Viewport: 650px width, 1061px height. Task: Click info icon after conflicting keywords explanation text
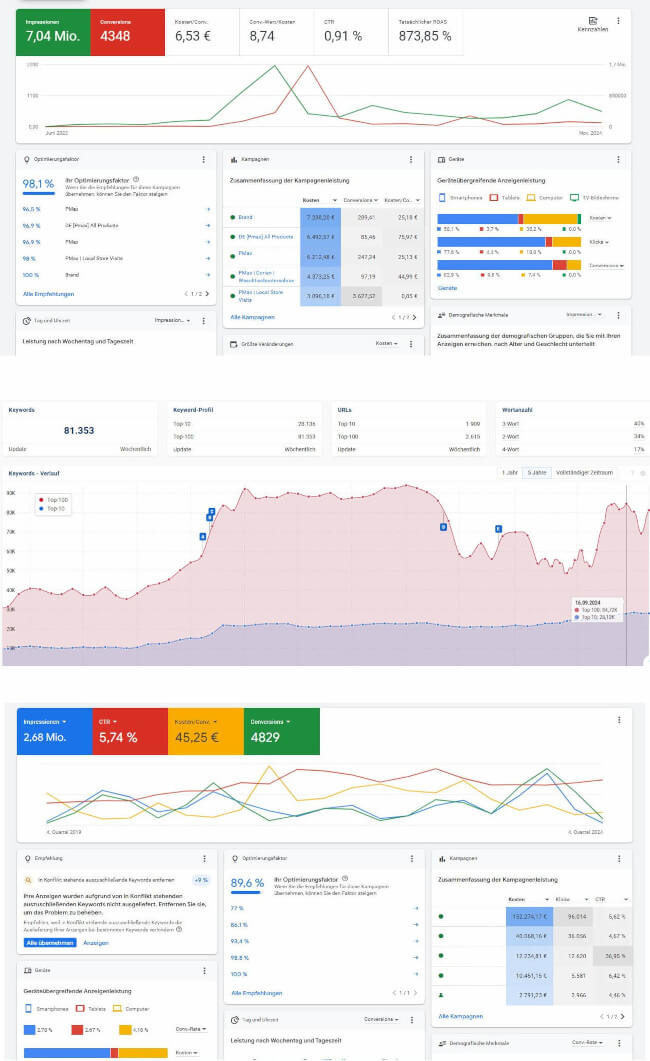(178, 929)
